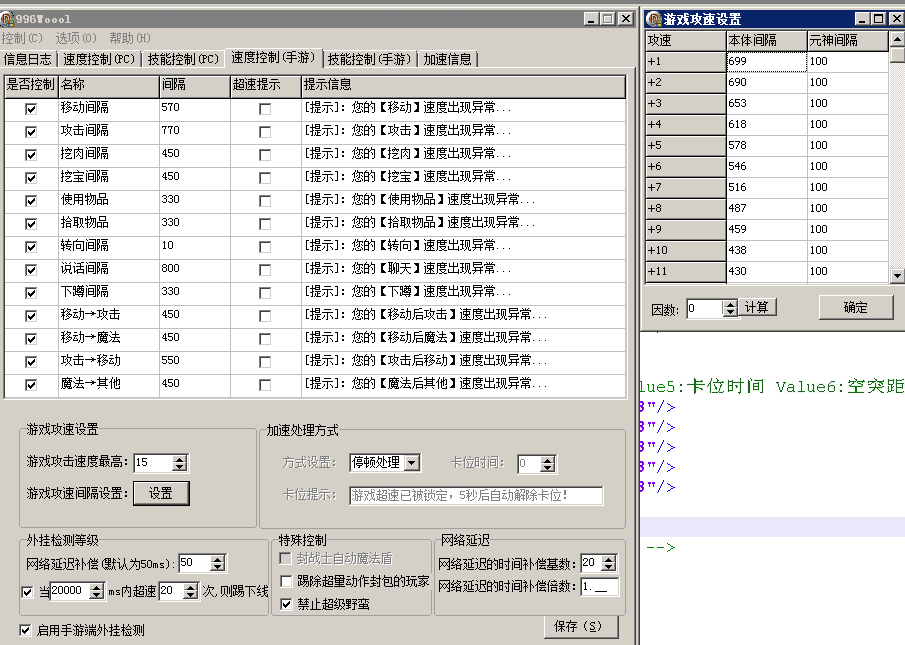Open the 选项(O) menu
The height and width of the screenshot is (645, 905).
pos(76,38)
